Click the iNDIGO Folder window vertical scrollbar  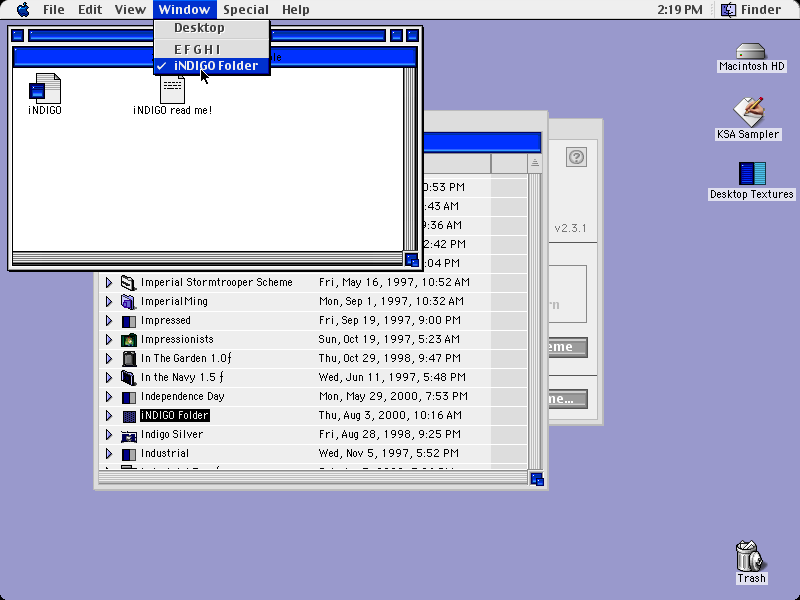410,159
